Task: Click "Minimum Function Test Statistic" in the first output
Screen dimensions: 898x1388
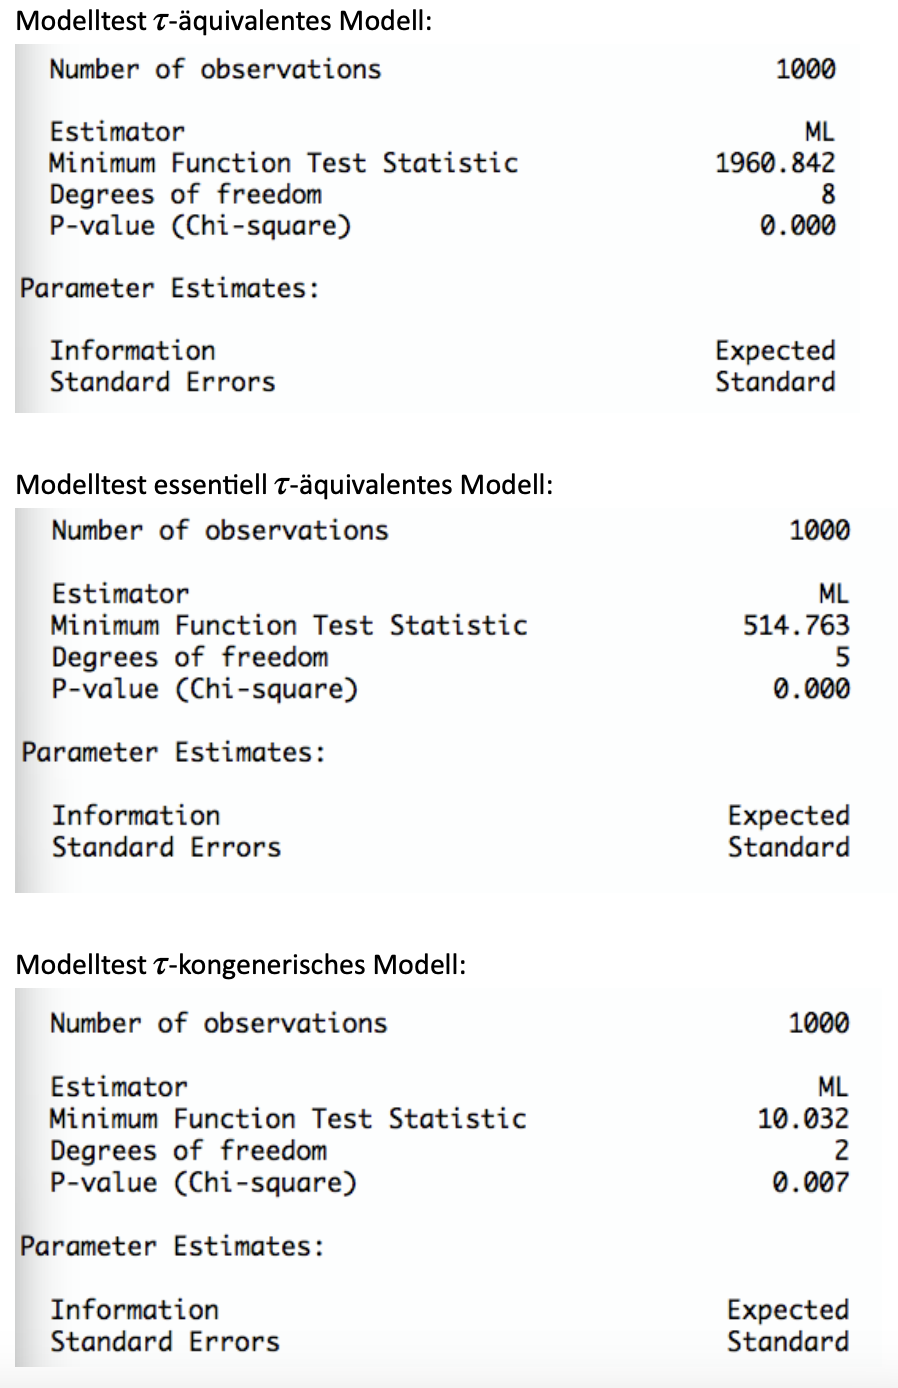Action: [x=283, y=163]
